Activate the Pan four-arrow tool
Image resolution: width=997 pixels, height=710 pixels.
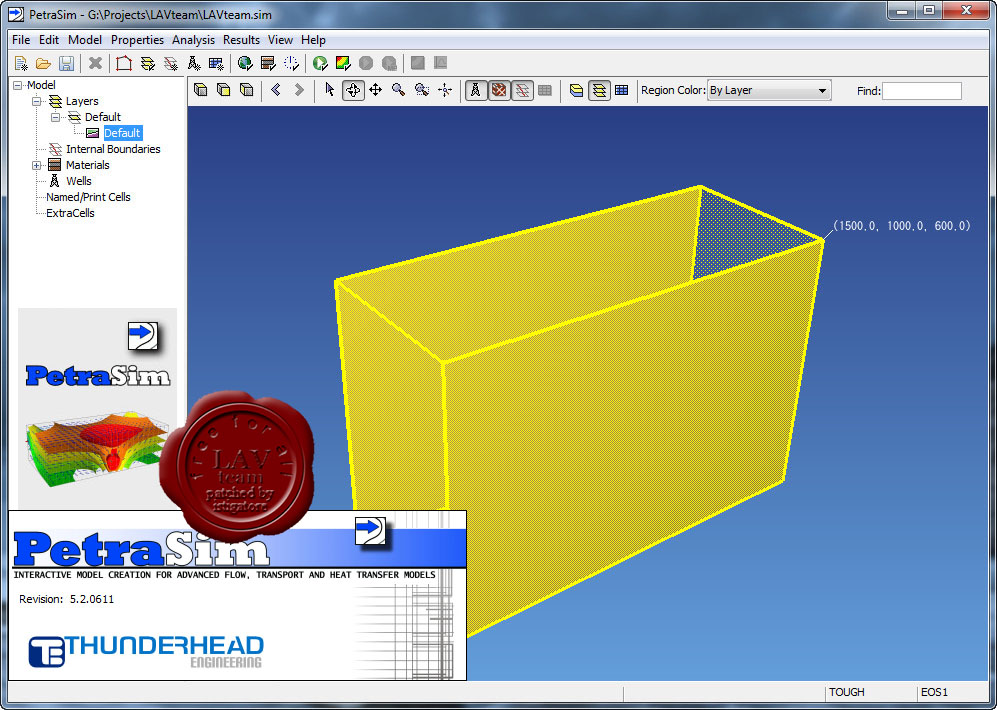pos(376,90)
